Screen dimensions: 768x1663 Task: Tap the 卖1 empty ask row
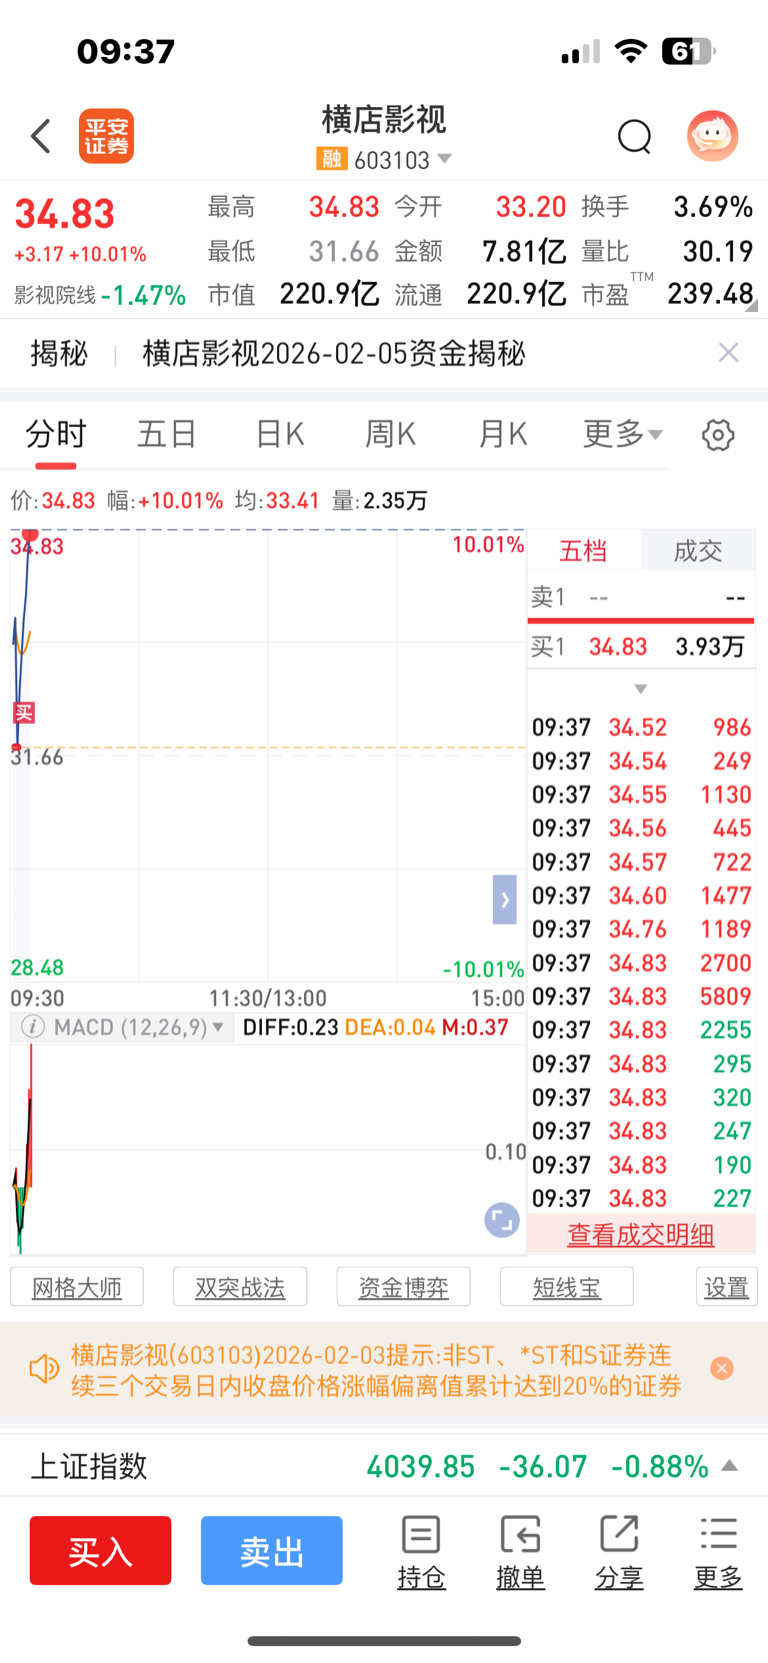[641, 597]
